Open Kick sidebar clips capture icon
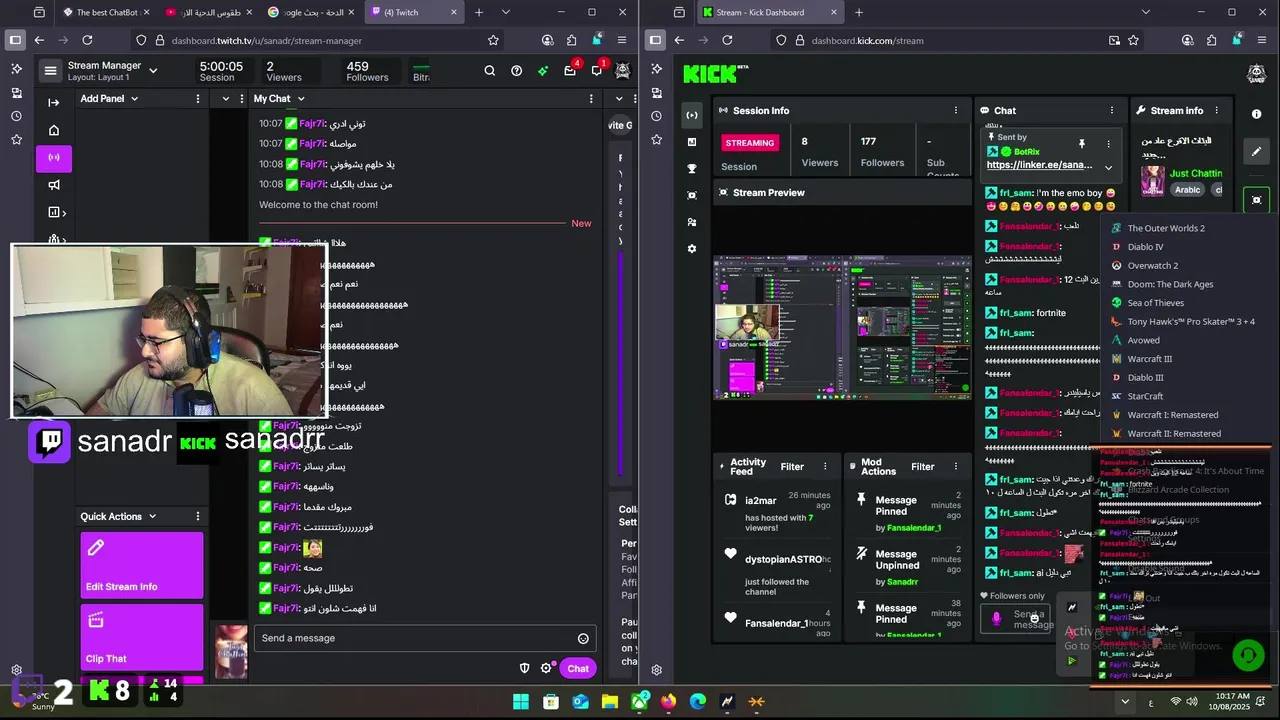Screen dimensions: 1280x720 click(691, 195)
